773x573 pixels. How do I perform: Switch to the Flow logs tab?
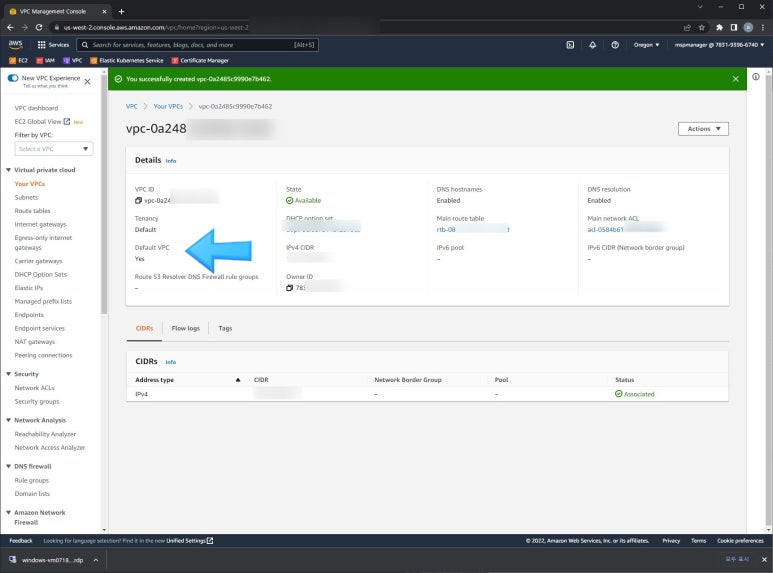(x=185, y=328)
